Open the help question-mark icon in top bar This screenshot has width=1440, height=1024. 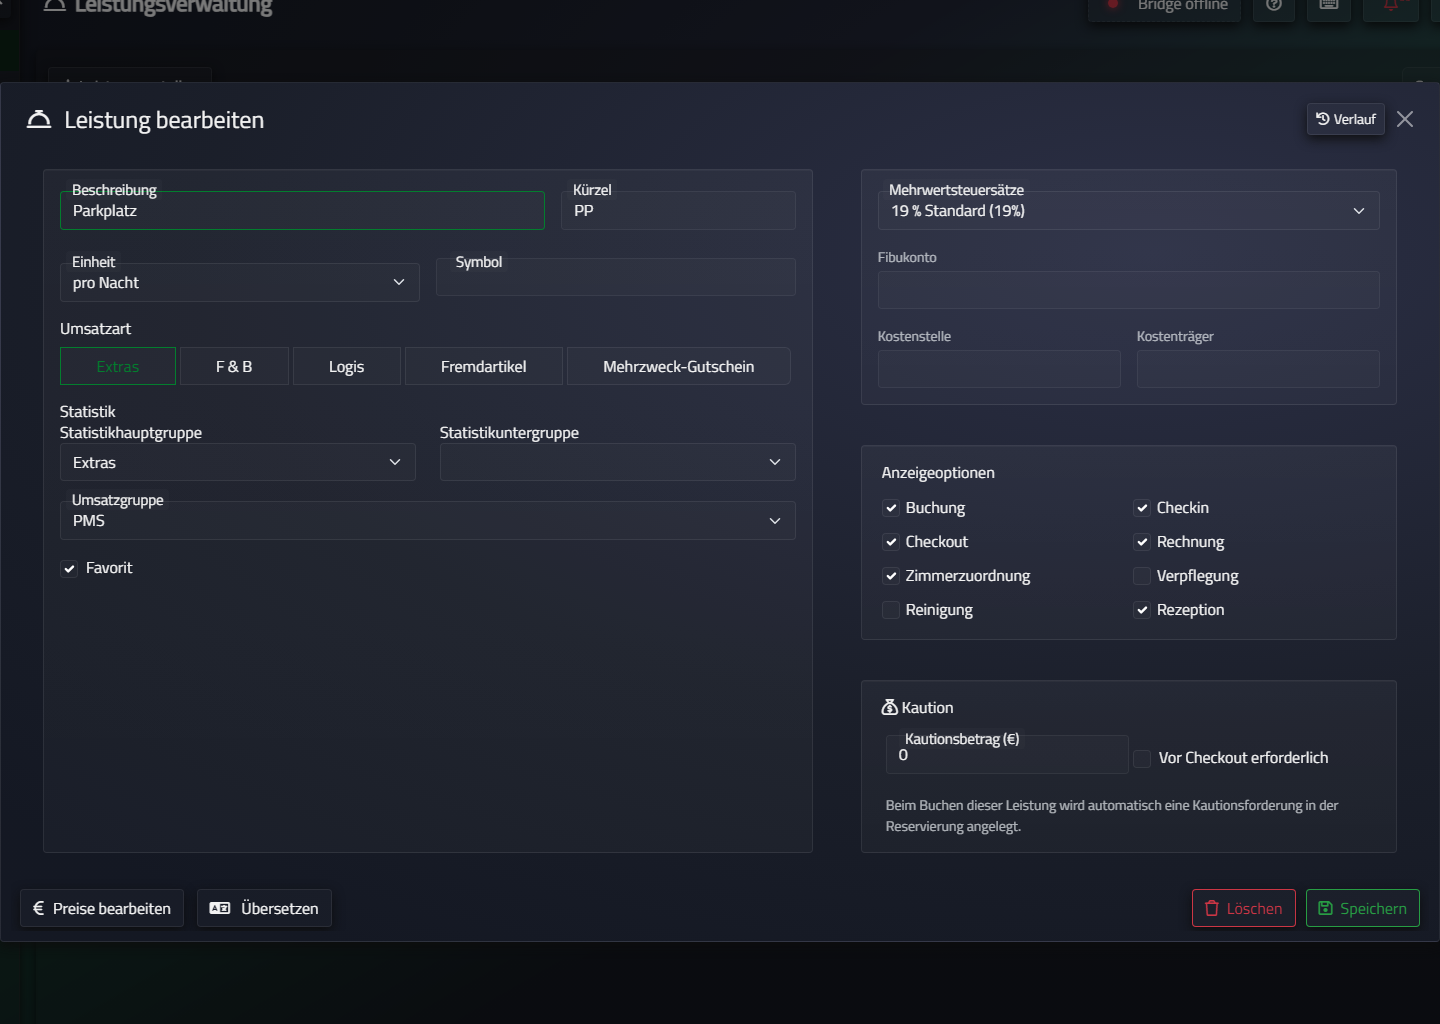1274,6
